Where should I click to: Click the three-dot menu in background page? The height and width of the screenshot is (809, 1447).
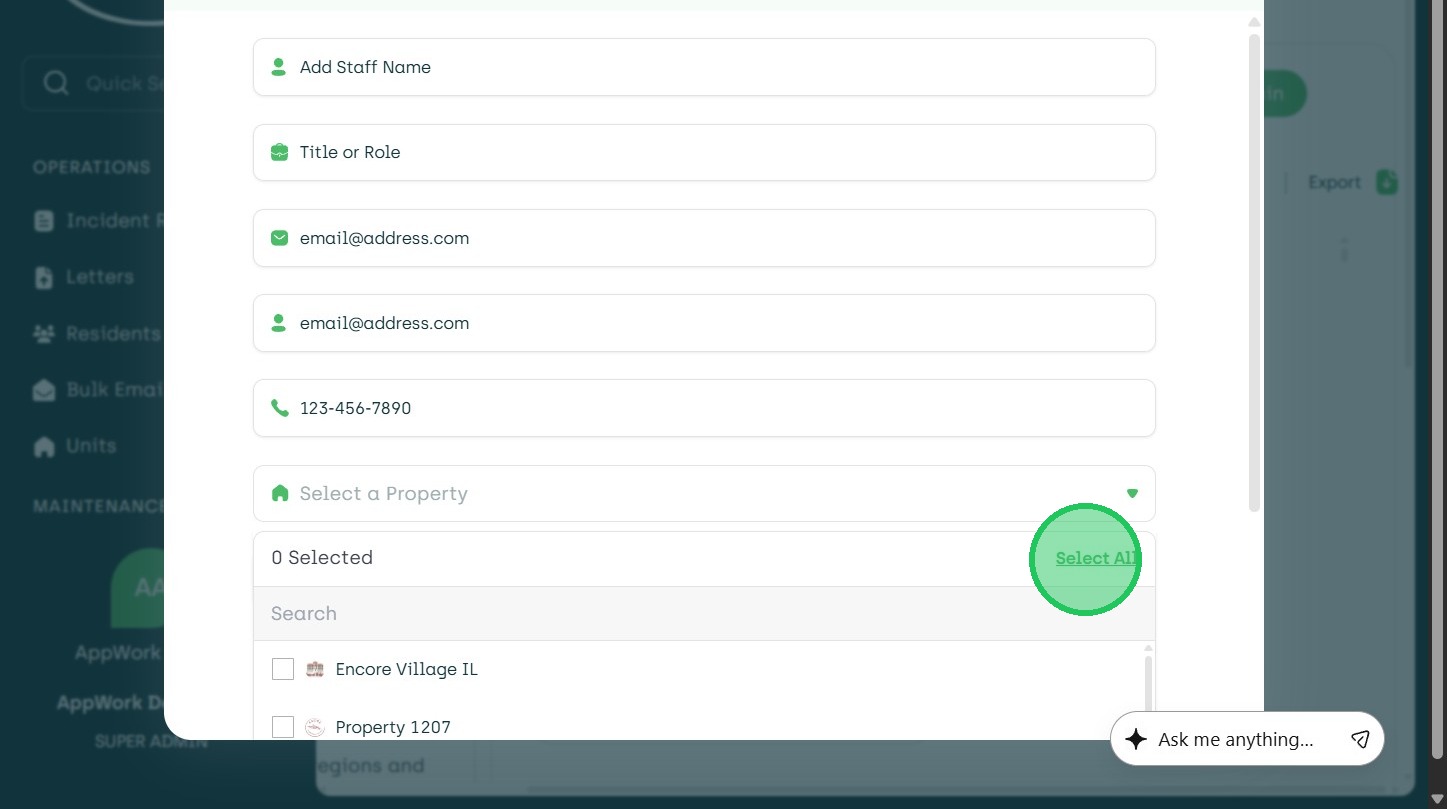[x=1345, y=249]
